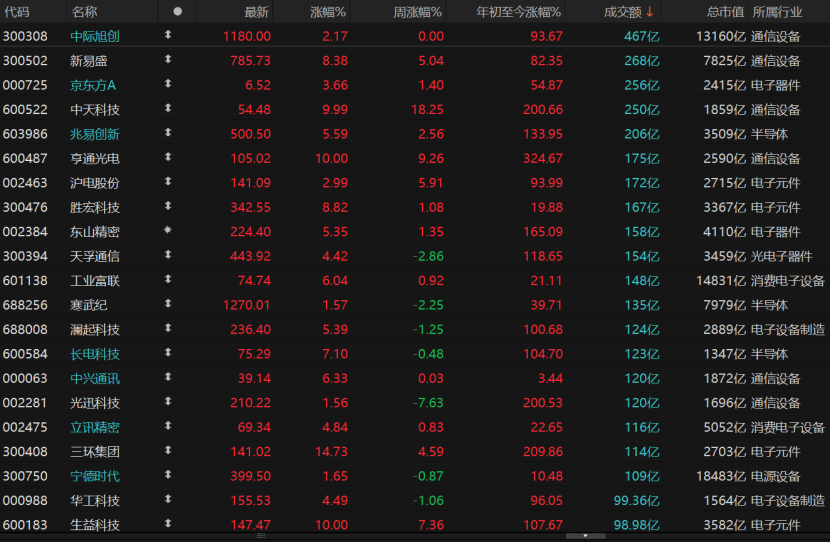Click year-to-date change 324.67
The image size is (831, 543).
[543, 158]
